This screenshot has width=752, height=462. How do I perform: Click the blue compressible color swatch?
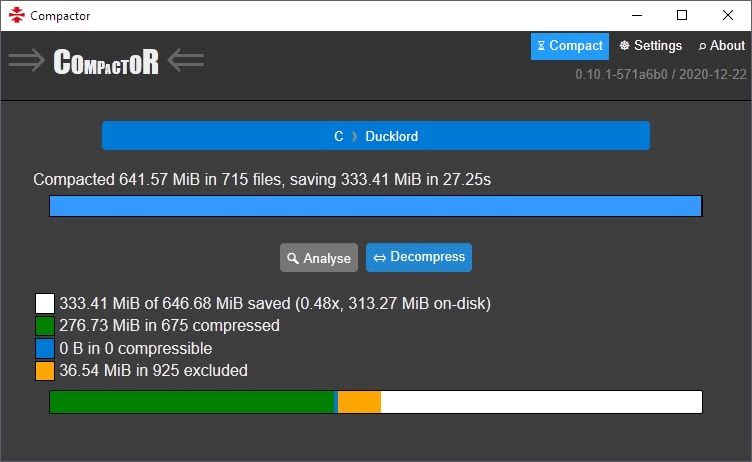pyautogui.click(x=45, y=348)
